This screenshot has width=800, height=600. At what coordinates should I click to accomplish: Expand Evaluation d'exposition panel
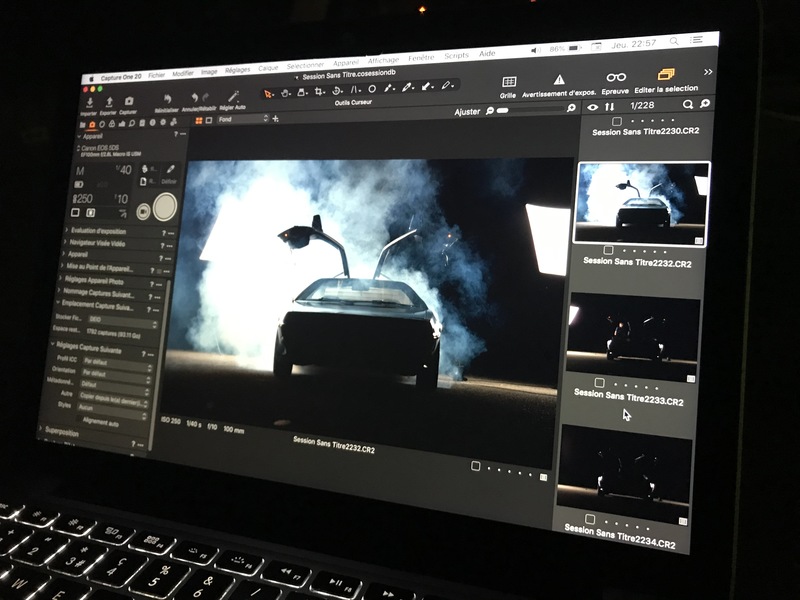[67, 230]
